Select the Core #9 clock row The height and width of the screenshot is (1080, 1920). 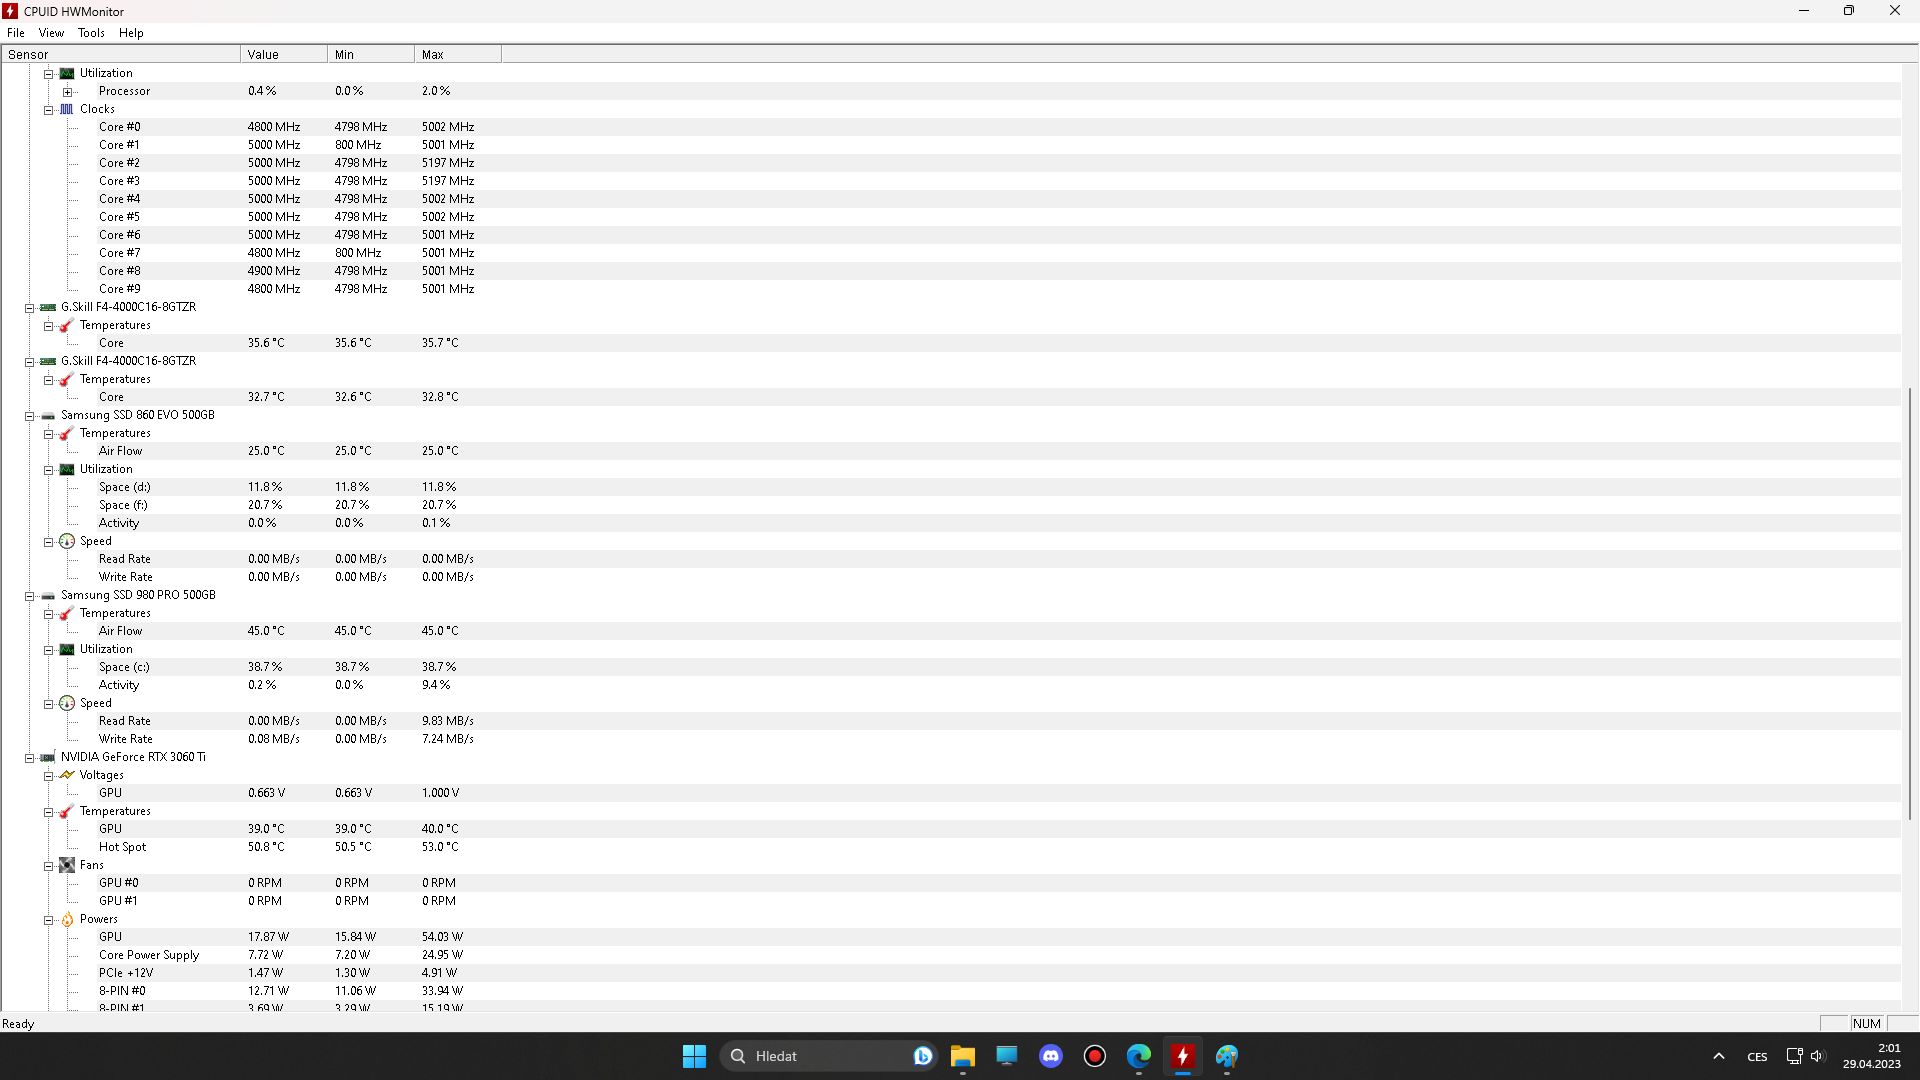click(x=951, y=289)
